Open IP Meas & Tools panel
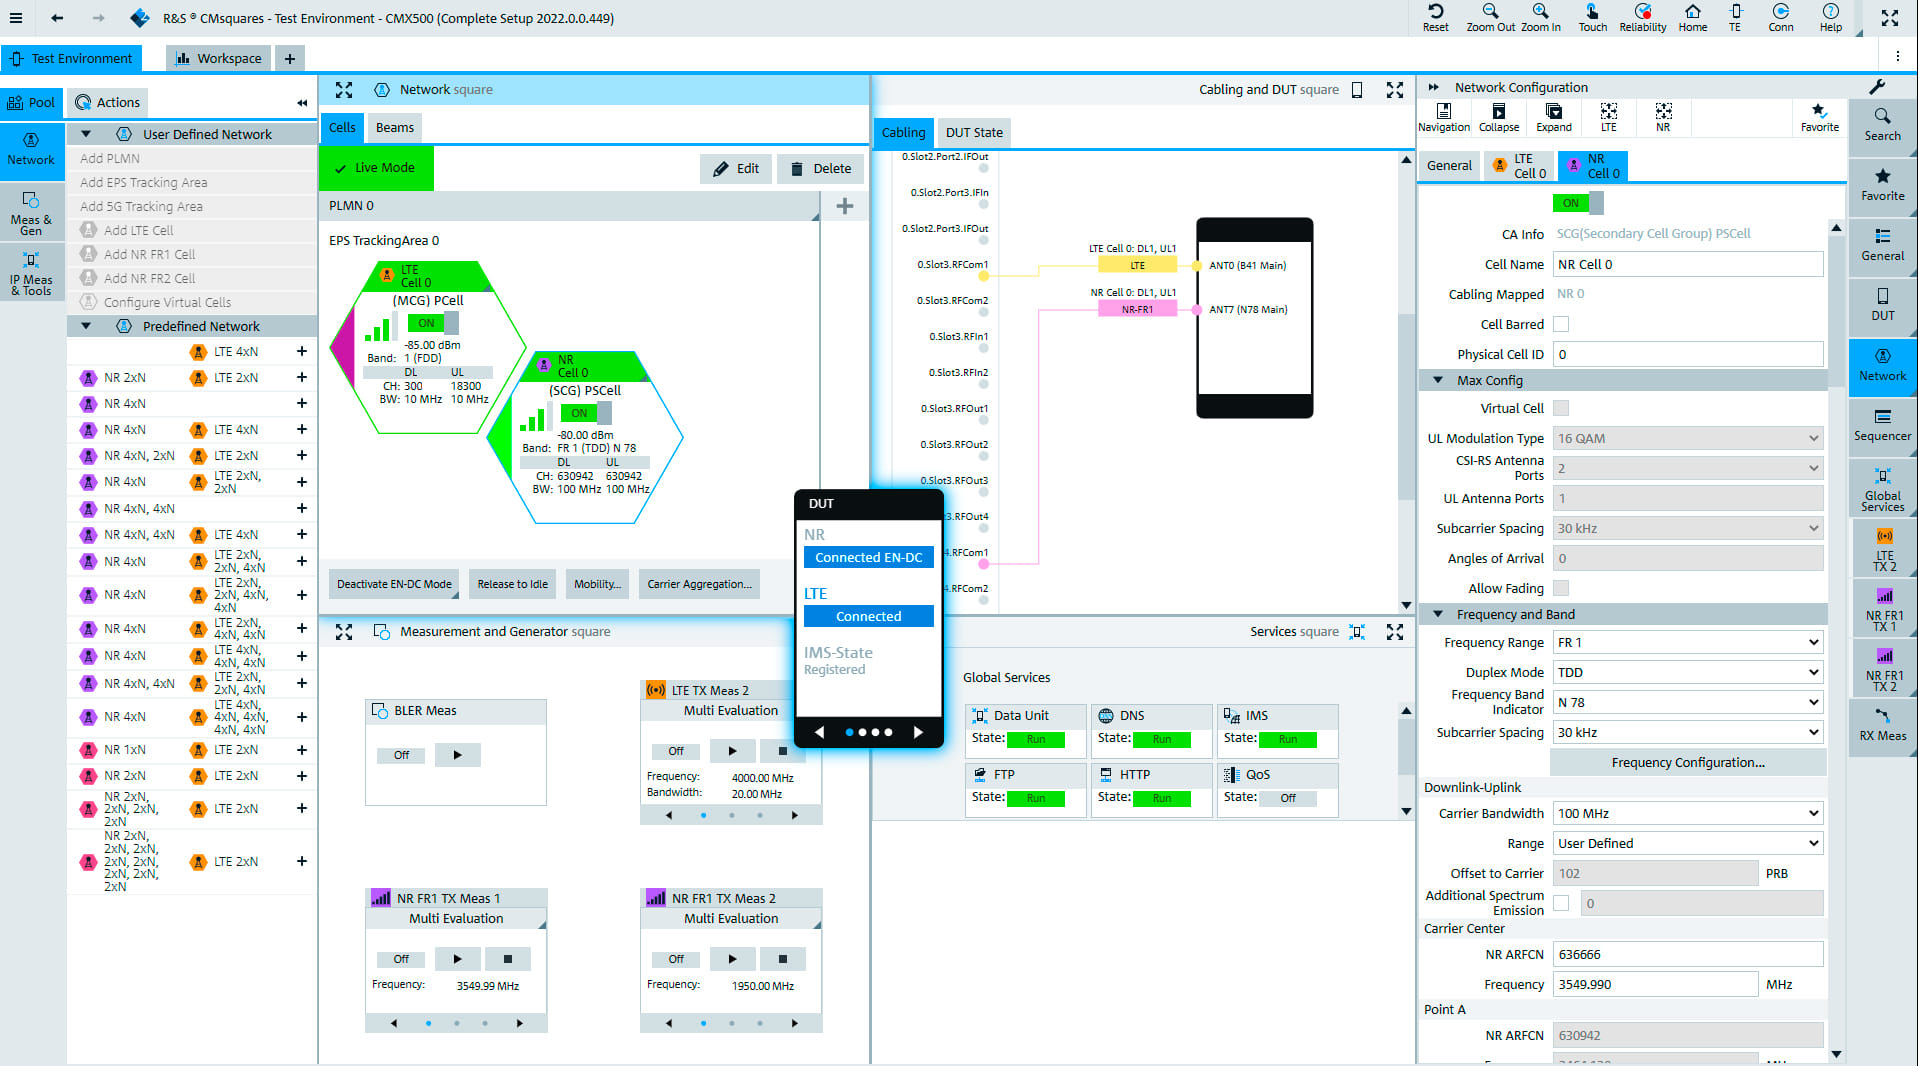This screenshot has width=1918, height=1066. tap(31, 271)
